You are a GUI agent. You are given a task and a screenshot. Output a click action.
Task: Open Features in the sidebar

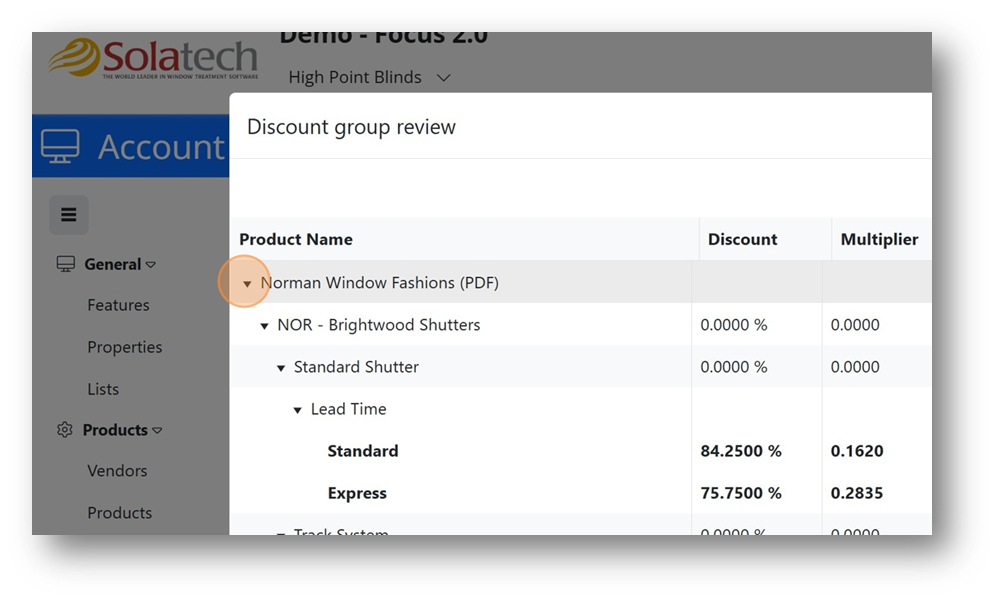tap(118, 305)
